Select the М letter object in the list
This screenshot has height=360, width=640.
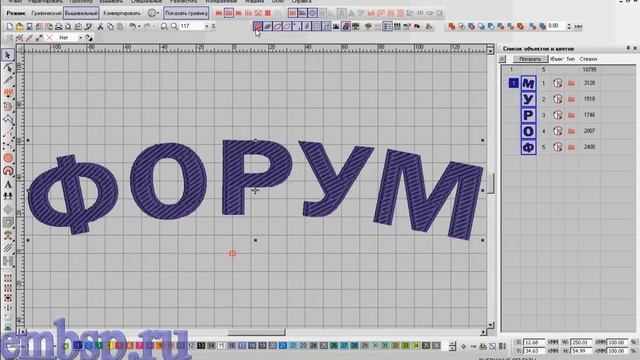528,83
